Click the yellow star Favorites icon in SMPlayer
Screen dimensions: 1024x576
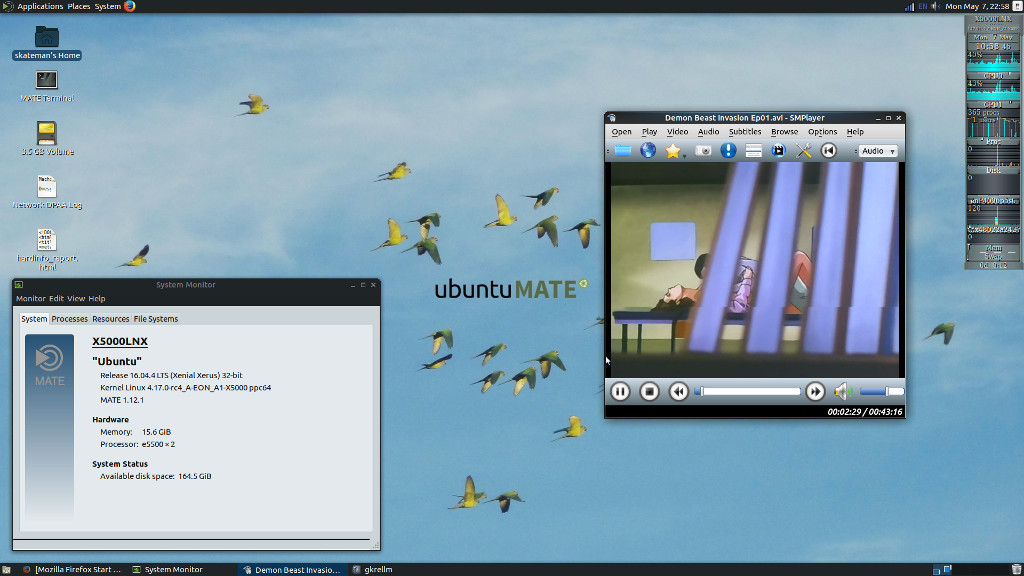pyautogui.click(x=673, y=151)
